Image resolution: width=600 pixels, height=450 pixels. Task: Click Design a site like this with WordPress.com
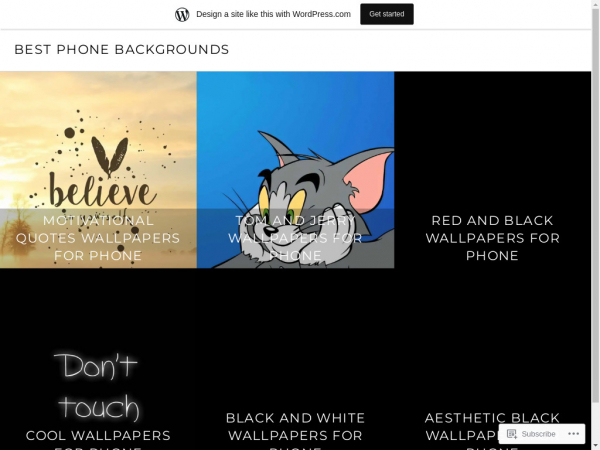273,14
